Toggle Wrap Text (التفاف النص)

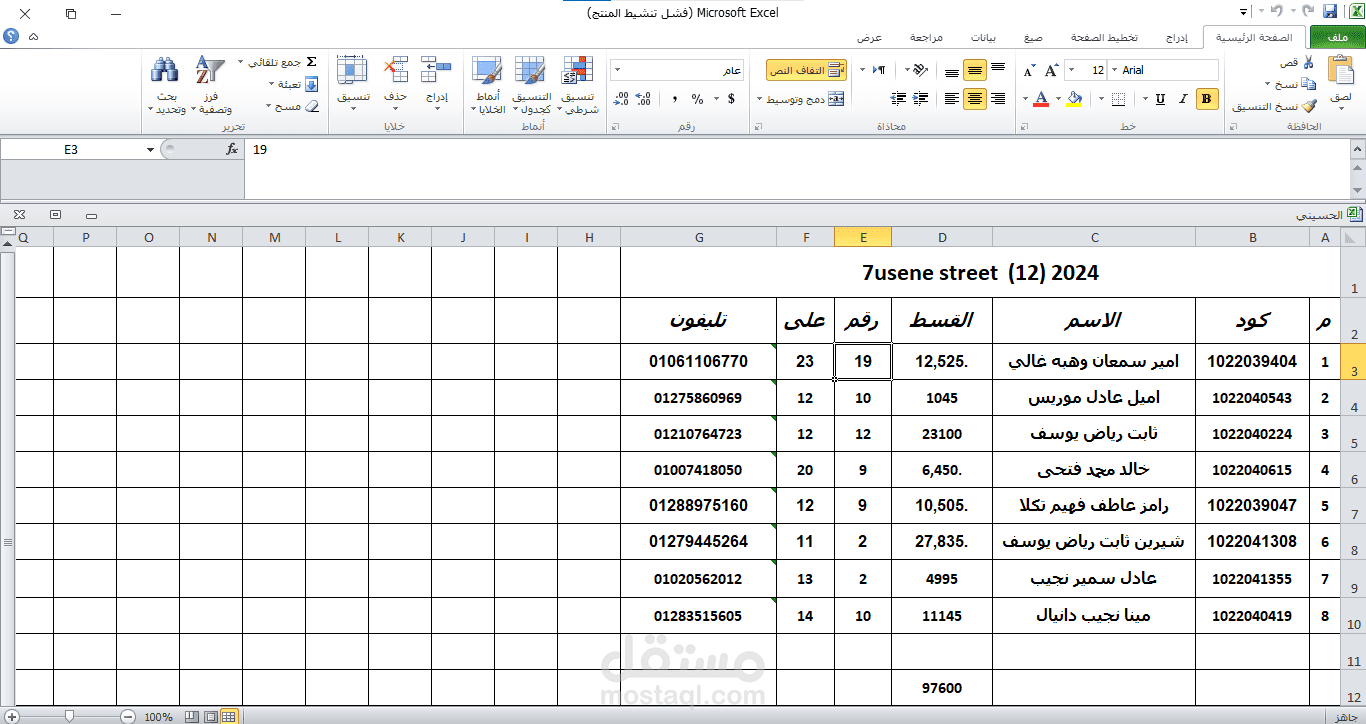point(806,70)
